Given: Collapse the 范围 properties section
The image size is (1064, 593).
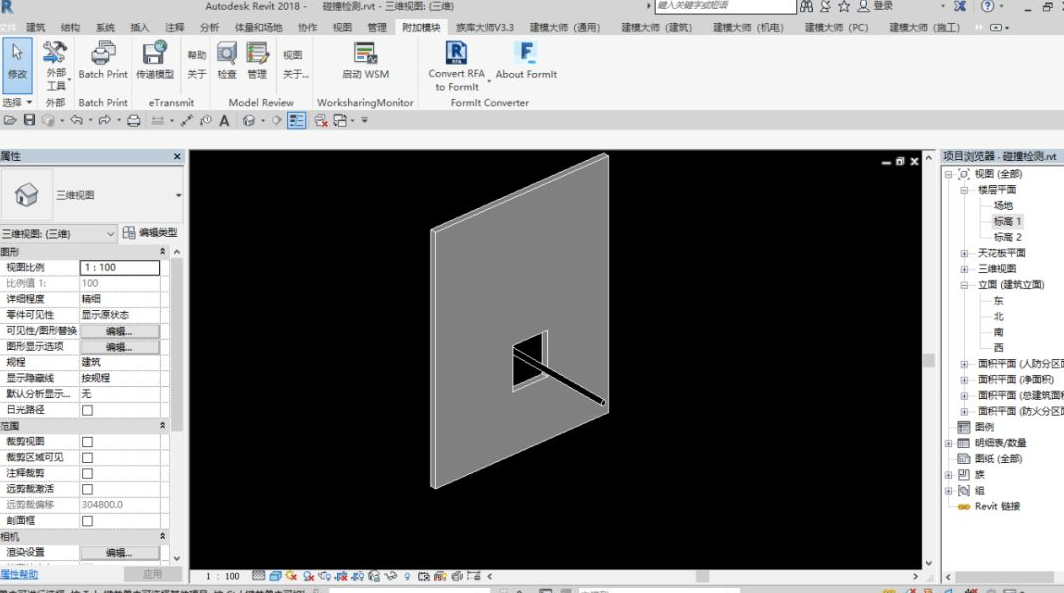Looking at the screenshot, I should 162,426.
